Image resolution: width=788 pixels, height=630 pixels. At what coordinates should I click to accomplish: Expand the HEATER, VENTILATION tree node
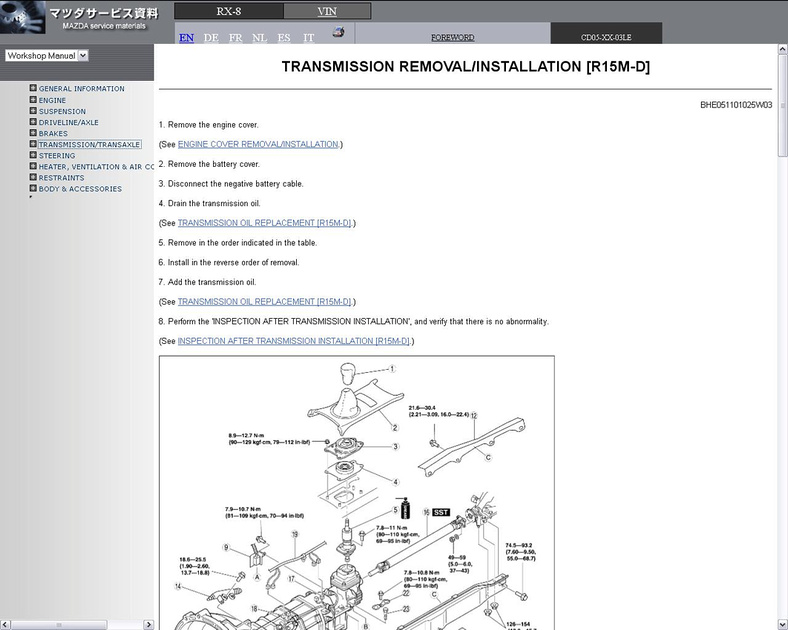[33, 166]
